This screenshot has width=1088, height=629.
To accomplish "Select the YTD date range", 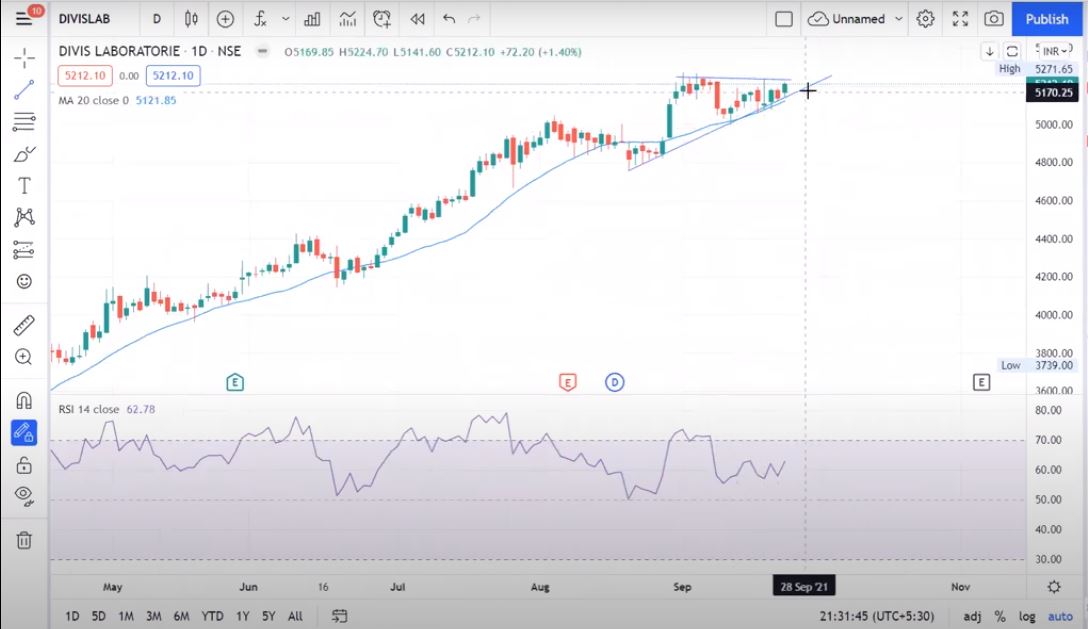I will tap(212, 616).
